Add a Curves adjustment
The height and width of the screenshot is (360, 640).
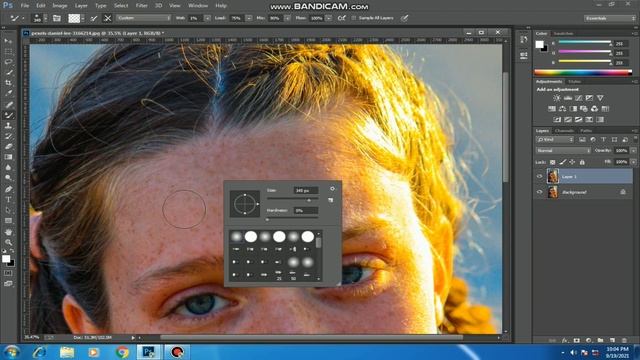pos(578,98)
